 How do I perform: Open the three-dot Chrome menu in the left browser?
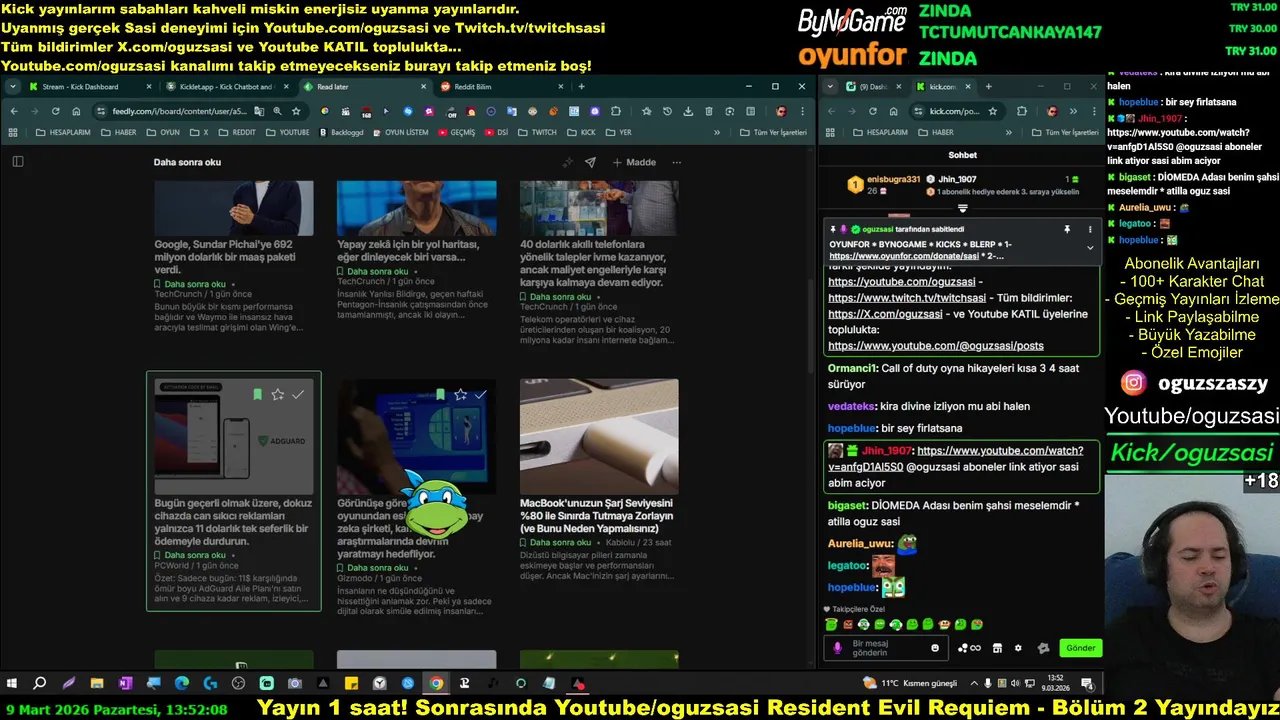802,111
